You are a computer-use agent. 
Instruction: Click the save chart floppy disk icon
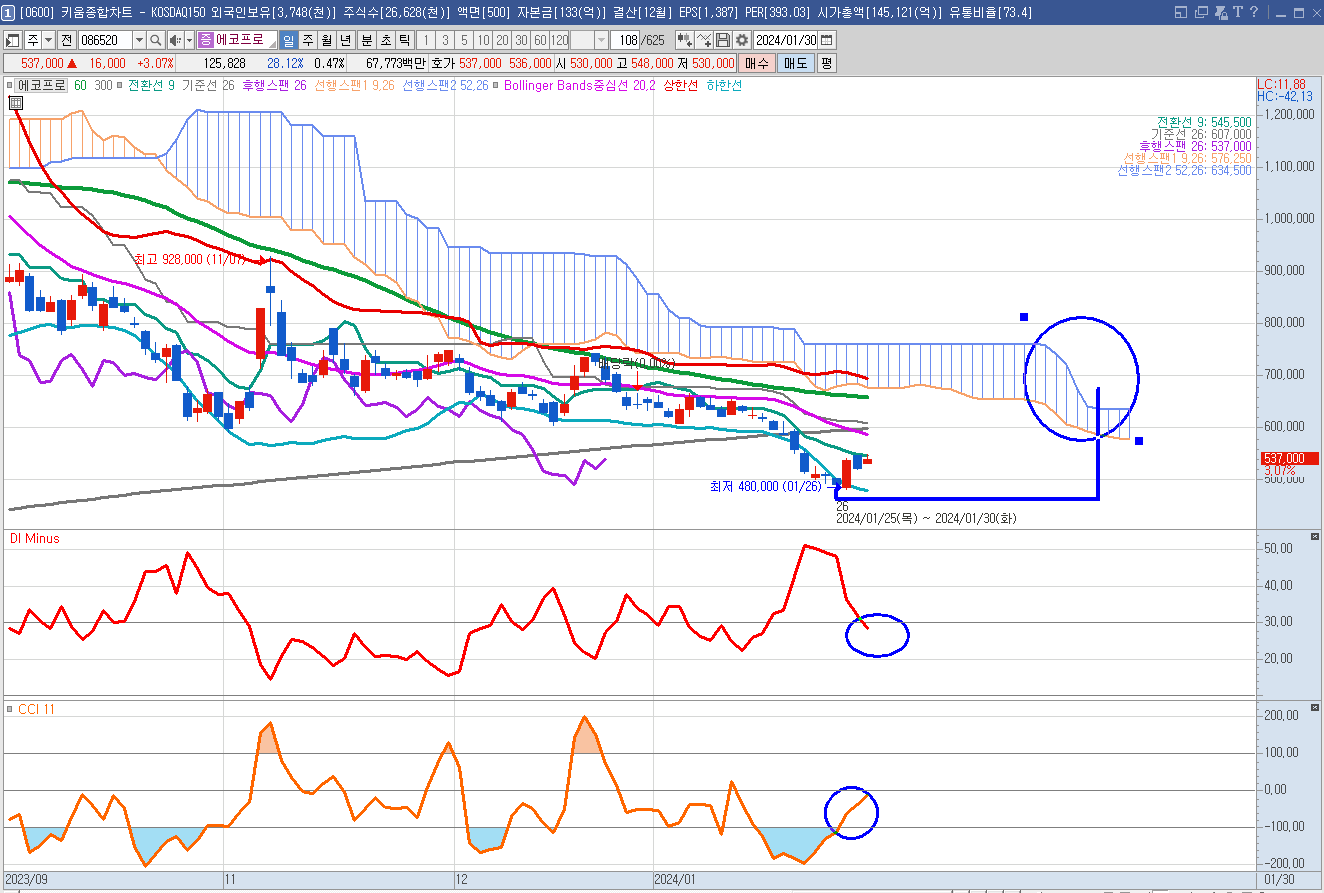pos(723,40)
